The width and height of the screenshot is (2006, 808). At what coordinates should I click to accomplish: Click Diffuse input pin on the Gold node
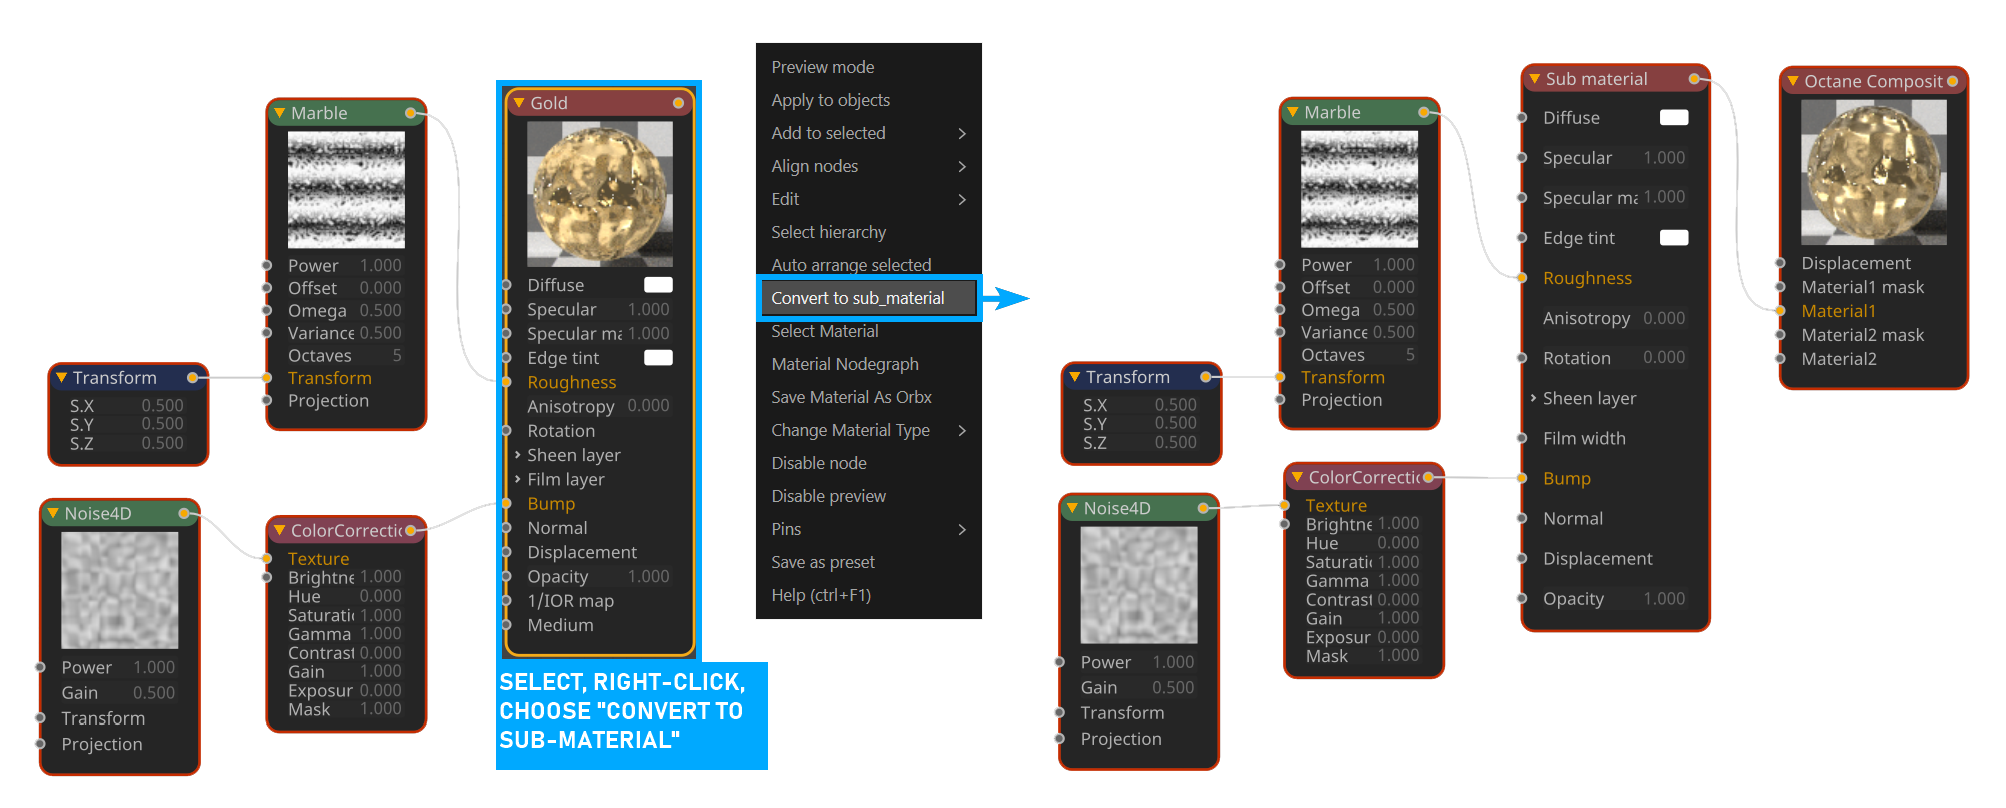(507, 285)
